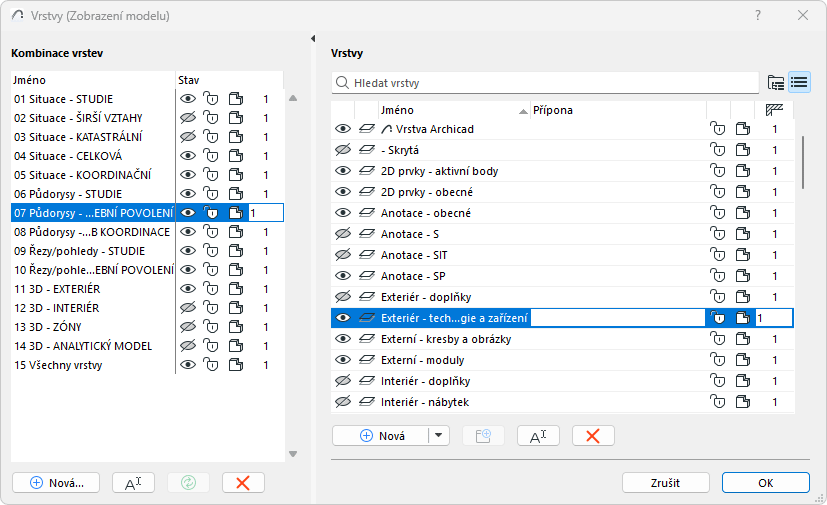Image resolution: width=827 pixels, height=505 pixels.
Task: Sort layers by 'Jméno' column header
Action: coord(450,110)
